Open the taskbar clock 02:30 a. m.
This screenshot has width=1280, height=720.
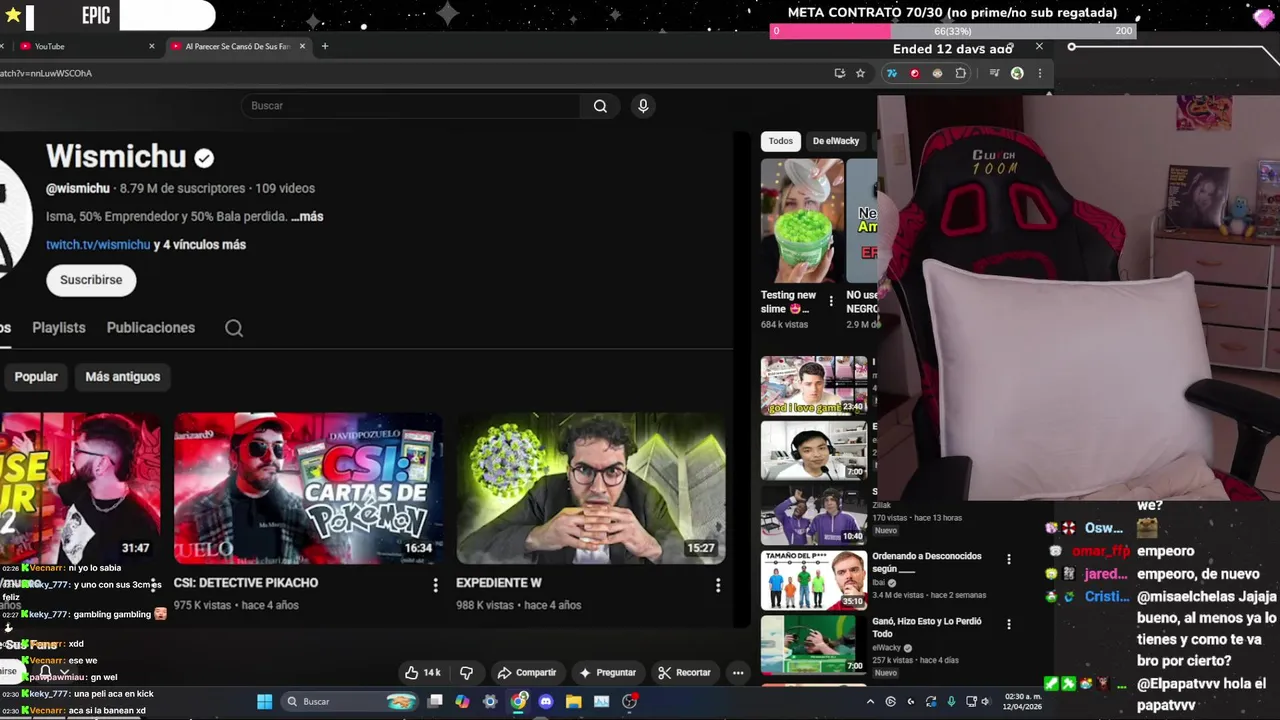[1022, 702]
